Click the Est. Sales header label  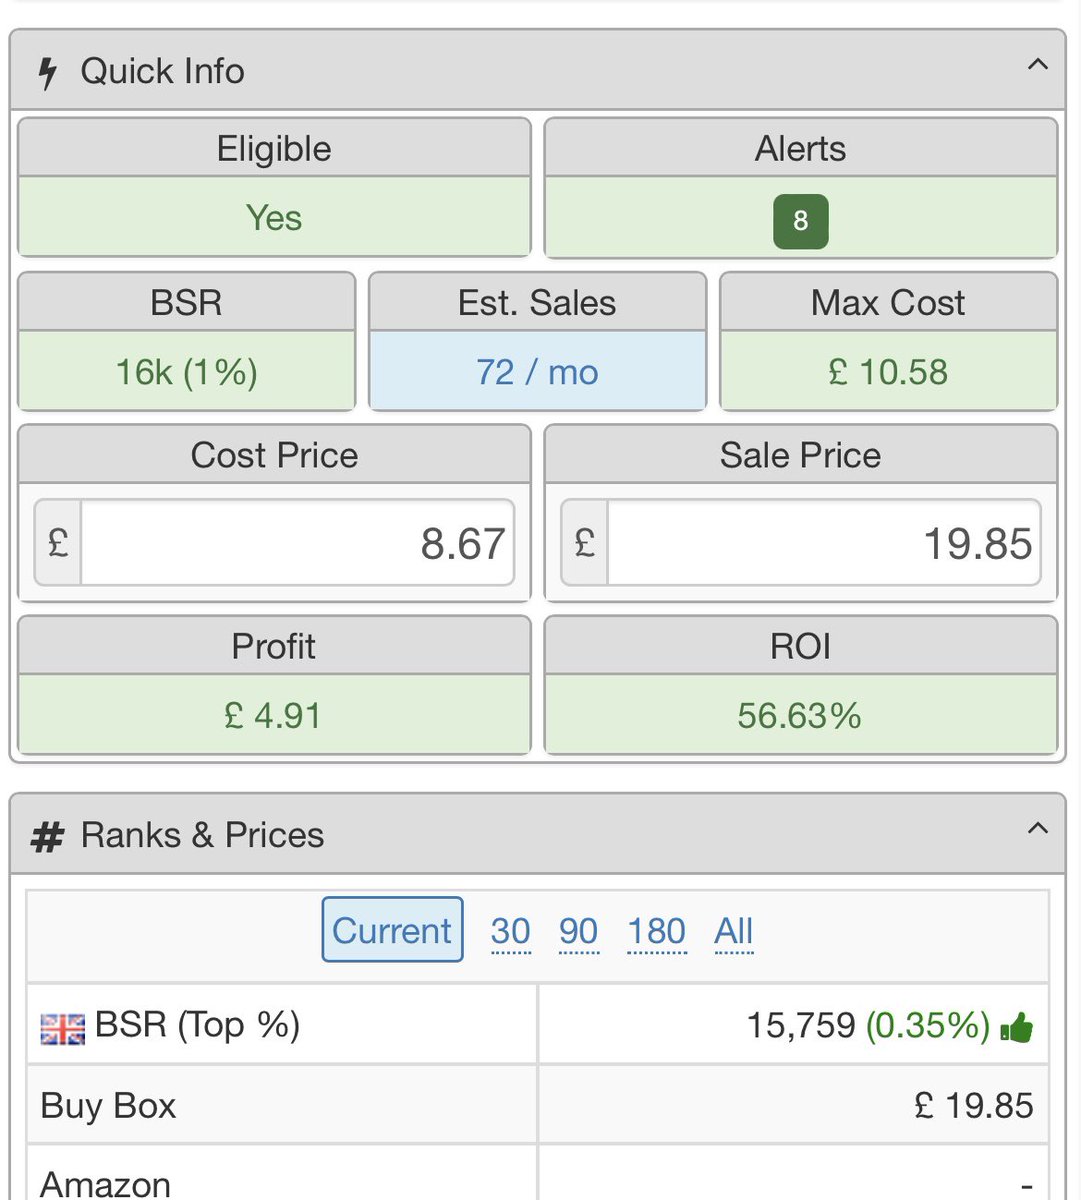click(537, 302)
